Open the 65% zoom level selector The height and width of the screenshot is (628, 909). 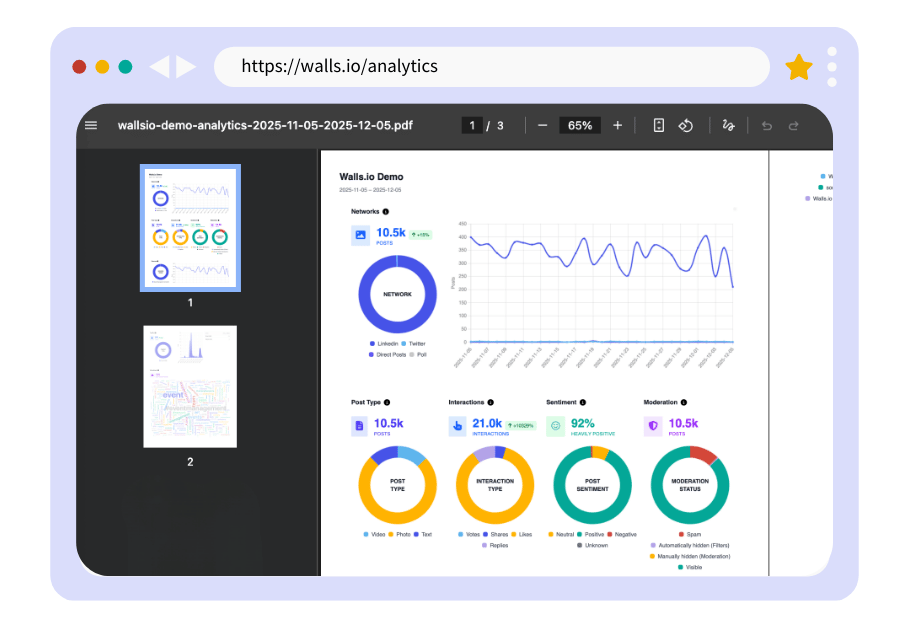(x=580, y=125)
